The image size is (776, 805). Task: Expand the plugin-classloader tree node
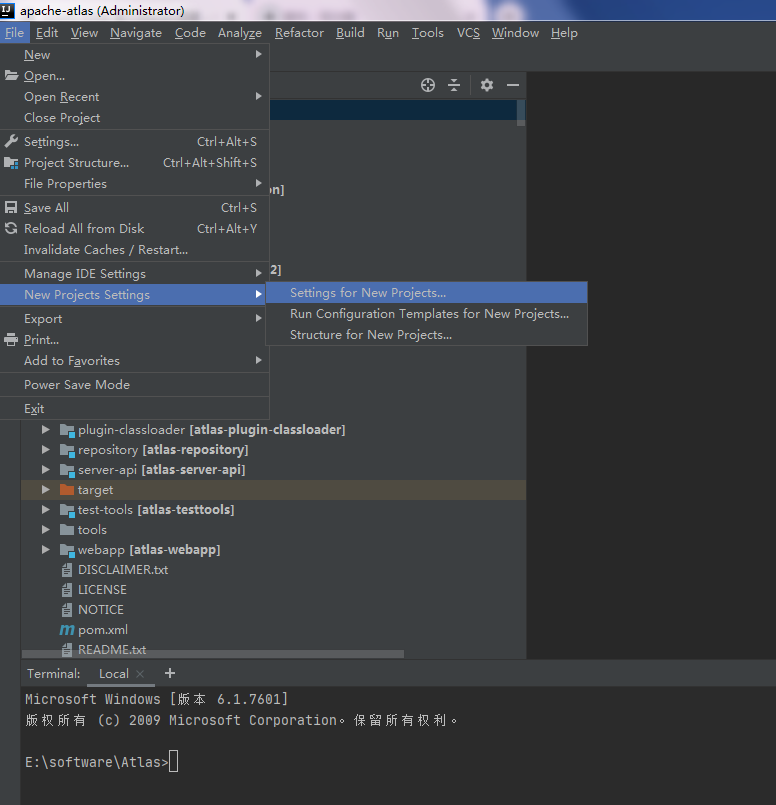pyautogui.click(x=46, y=430)
